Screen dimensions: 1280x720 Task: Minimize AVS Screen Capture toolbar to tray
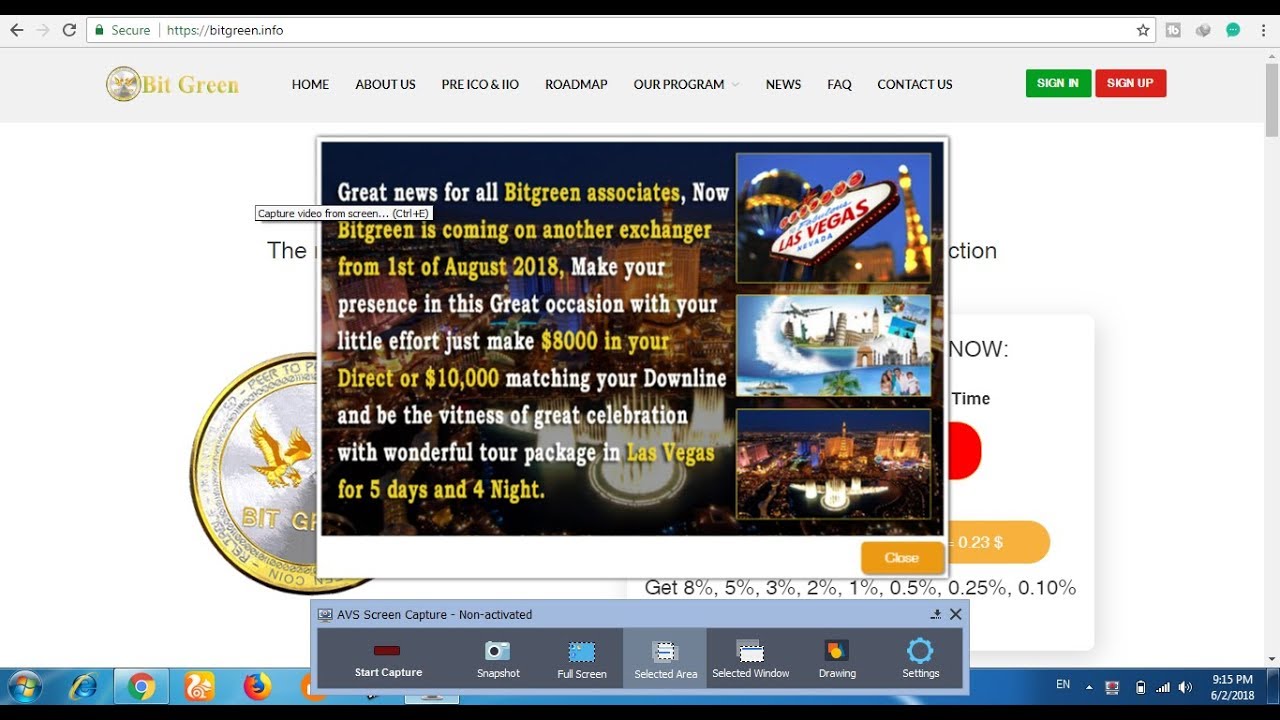pos(936,614)
